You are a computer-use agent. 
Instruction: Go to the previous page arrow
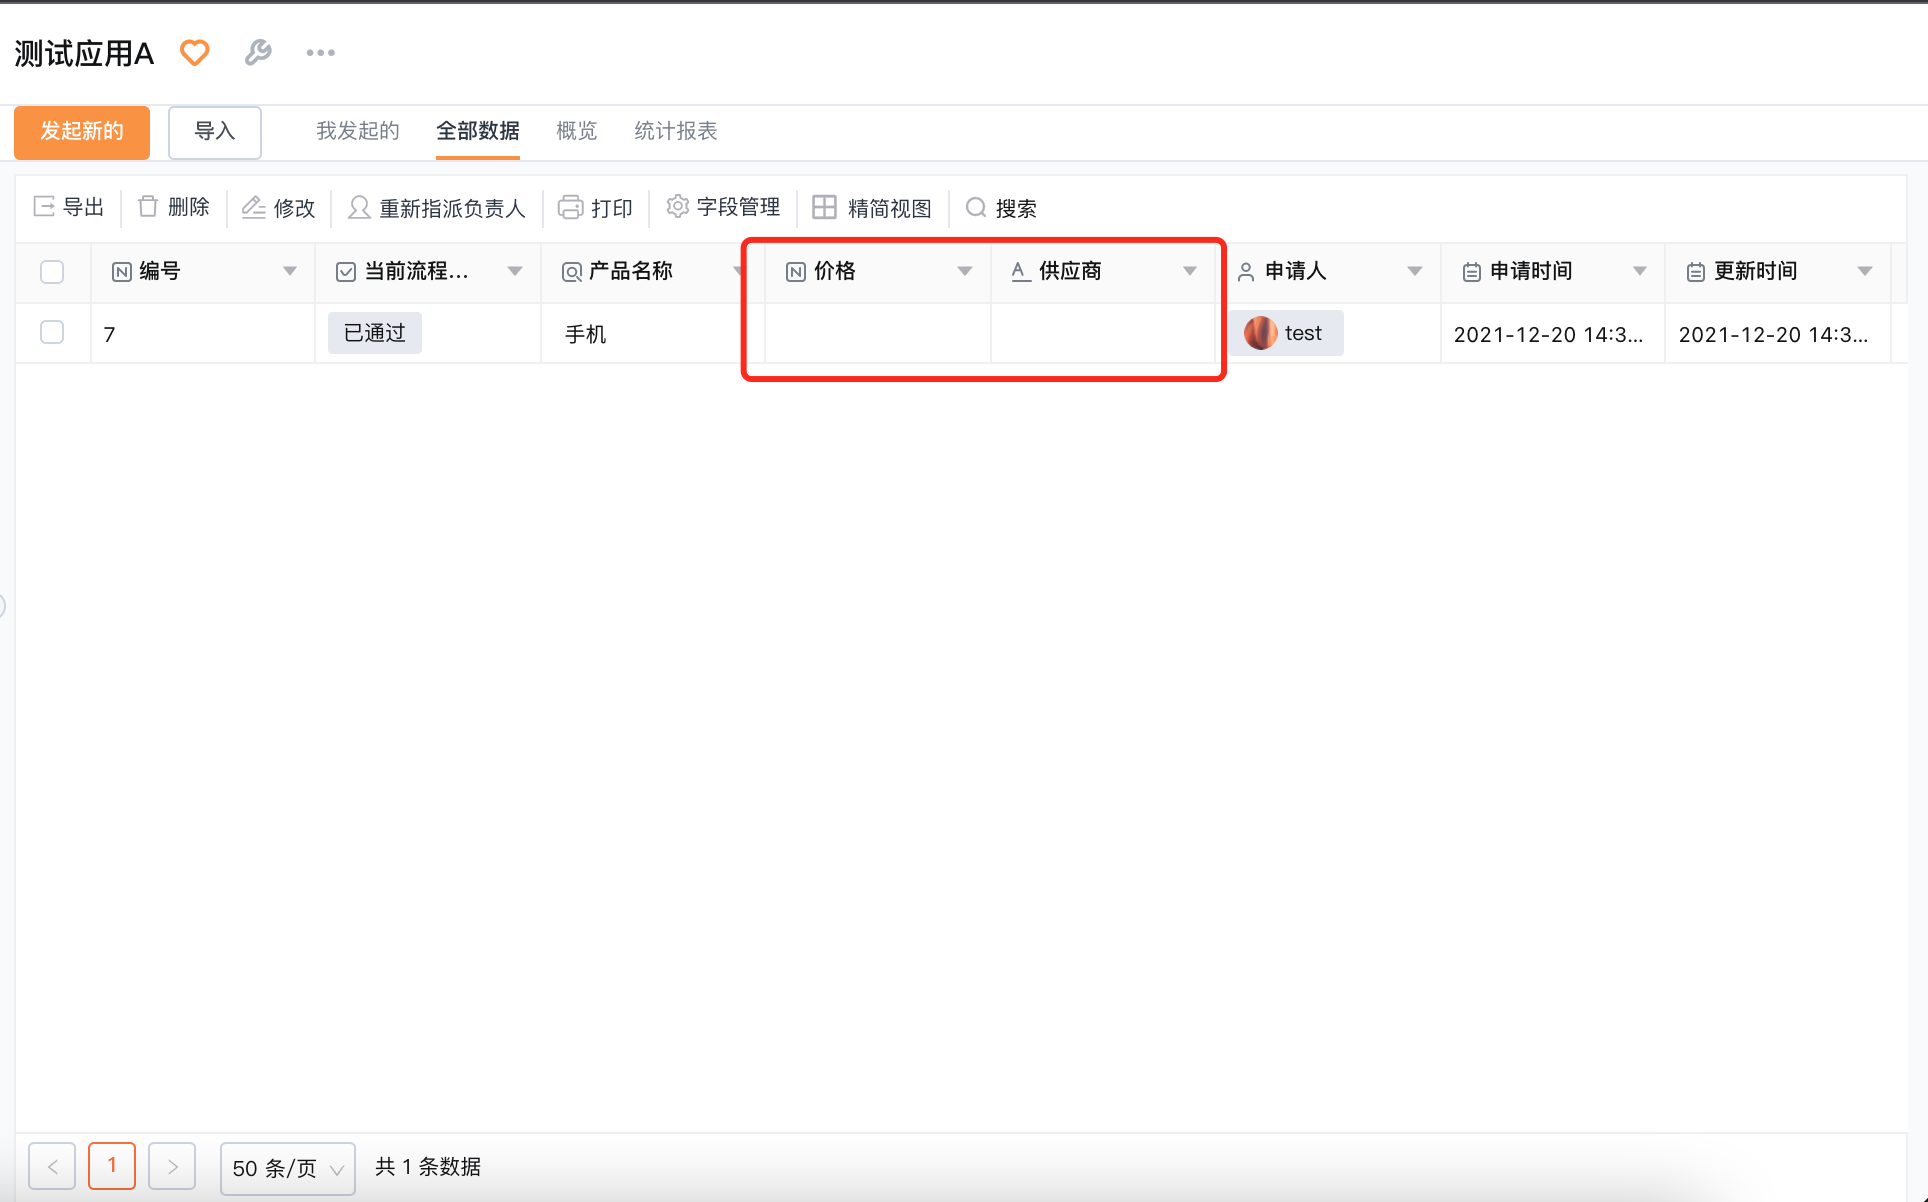click(x=52, y=1166)
